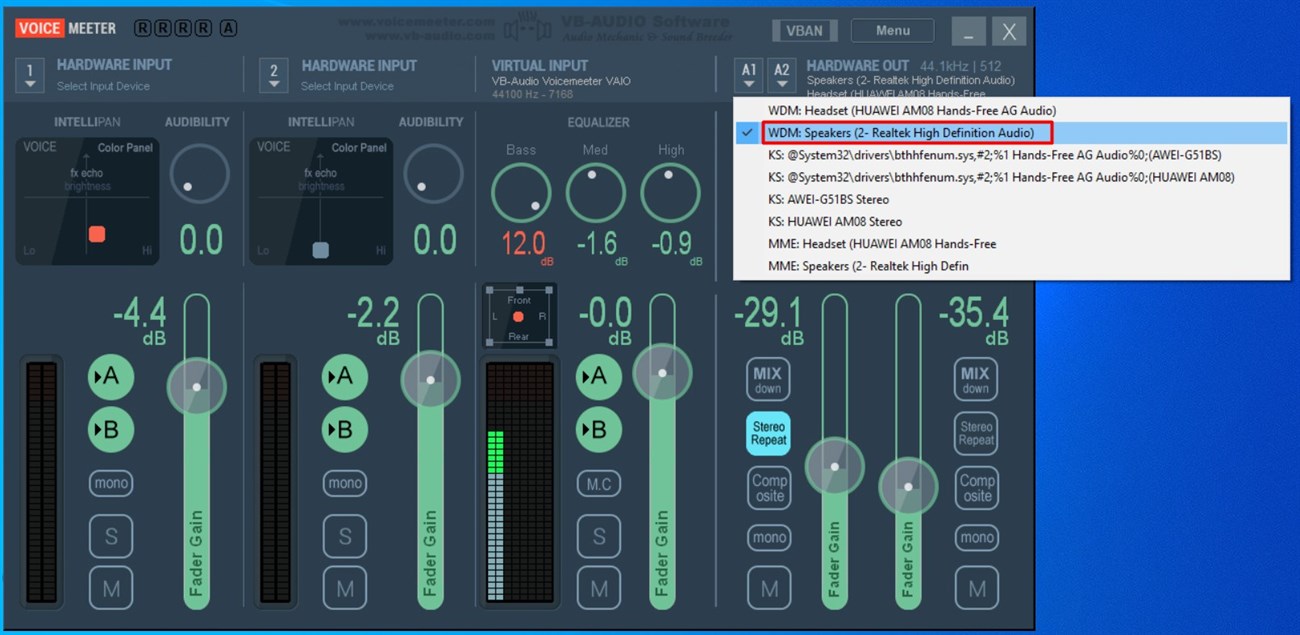
Task: Toggle Stereo Repeat on A1 bus
Action: (x=768, y=433)
